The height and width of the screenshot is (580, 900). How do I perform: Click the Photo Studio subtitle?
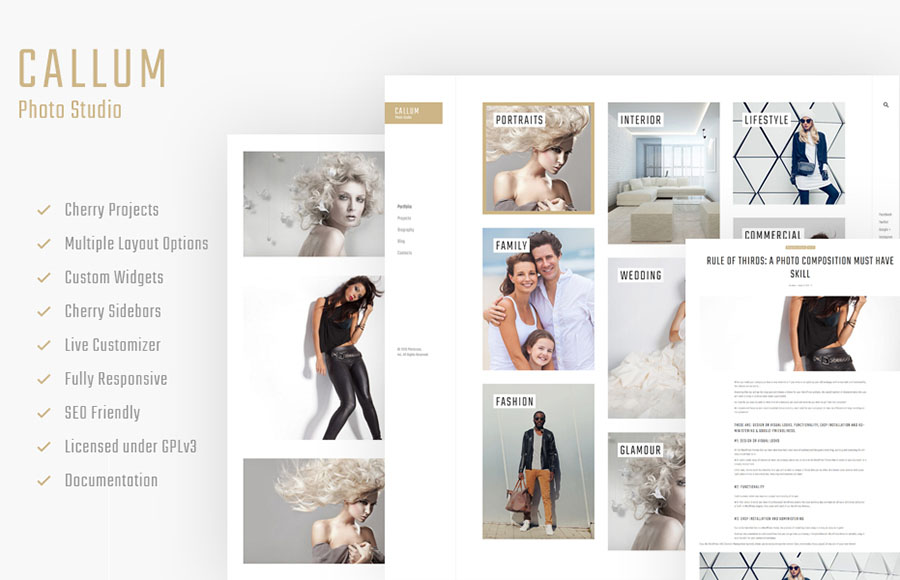69,109
